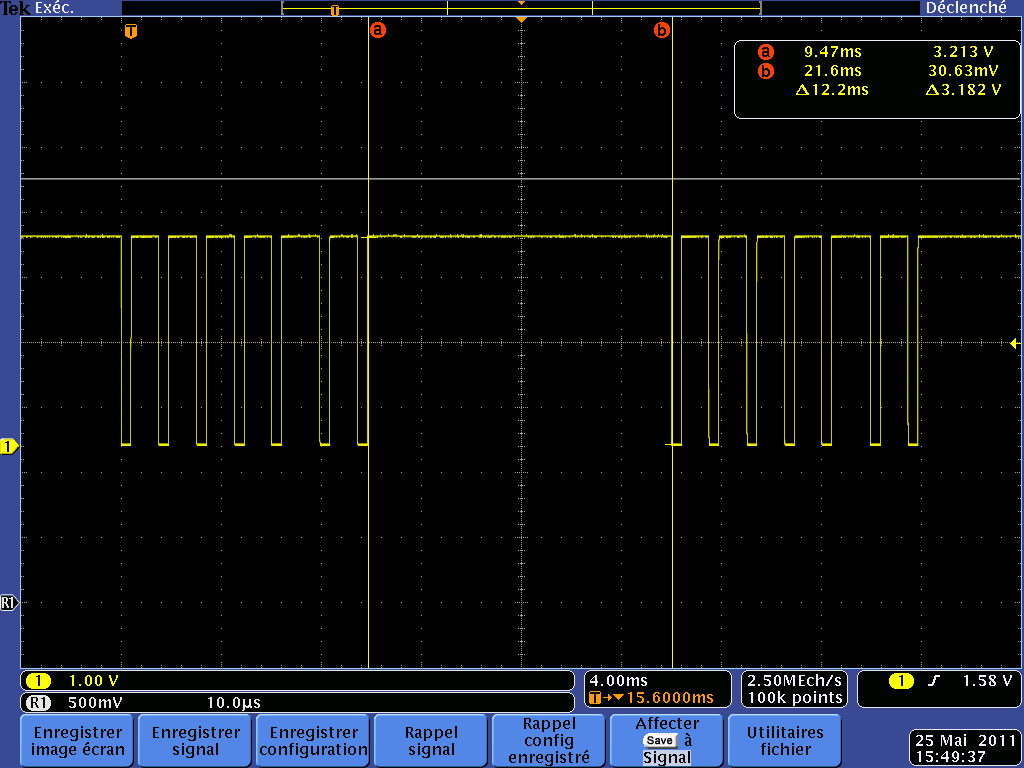Click the Tek logo in top corner
This screenshot has width=1024, height=768.
(16, 8)
